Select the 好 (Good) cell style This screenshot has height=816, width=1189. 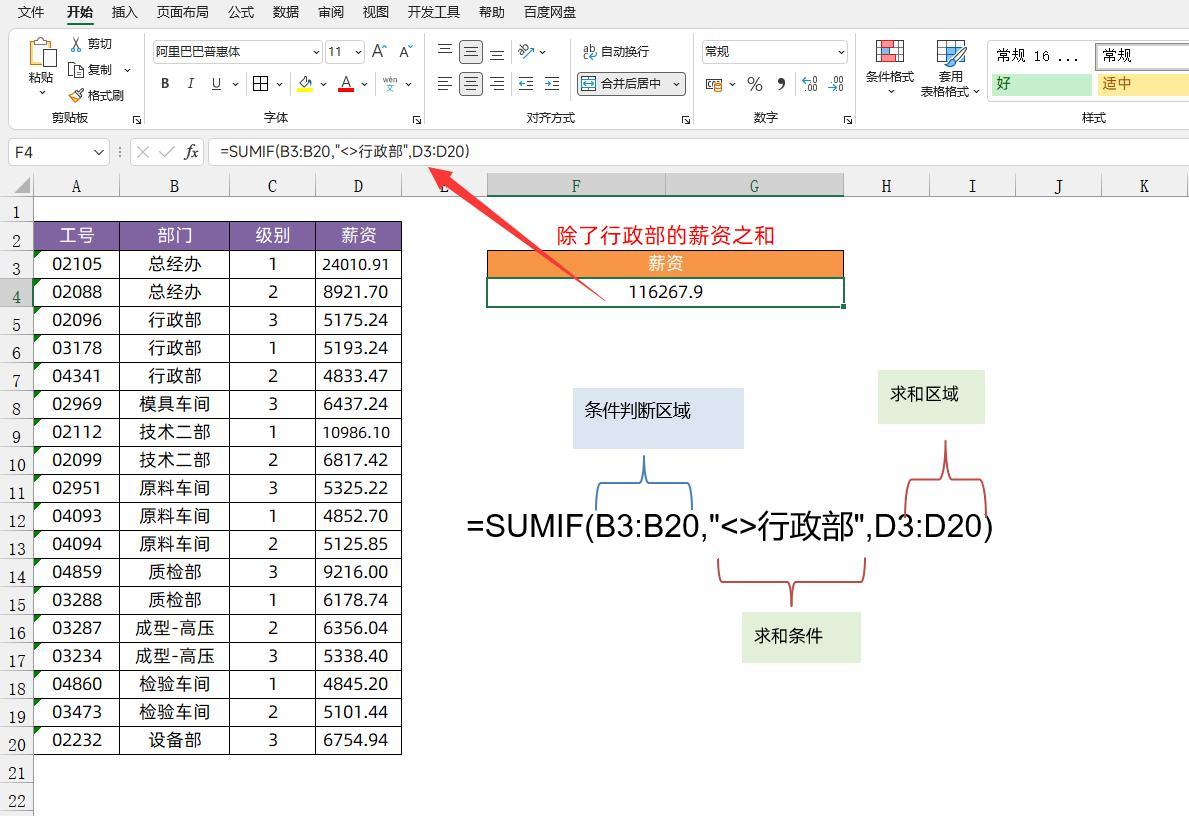click(1041, 83)
